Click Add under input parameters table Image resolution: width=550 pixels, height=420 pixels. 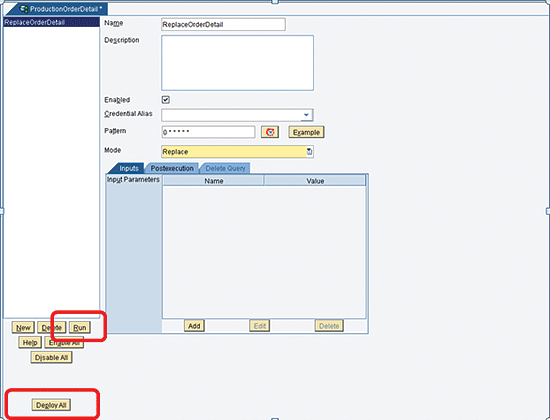pos(194,326)
